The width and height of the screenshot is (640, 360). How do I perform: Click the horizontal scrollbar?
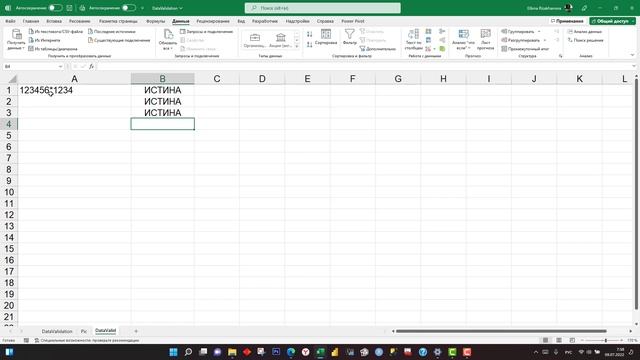501,331
